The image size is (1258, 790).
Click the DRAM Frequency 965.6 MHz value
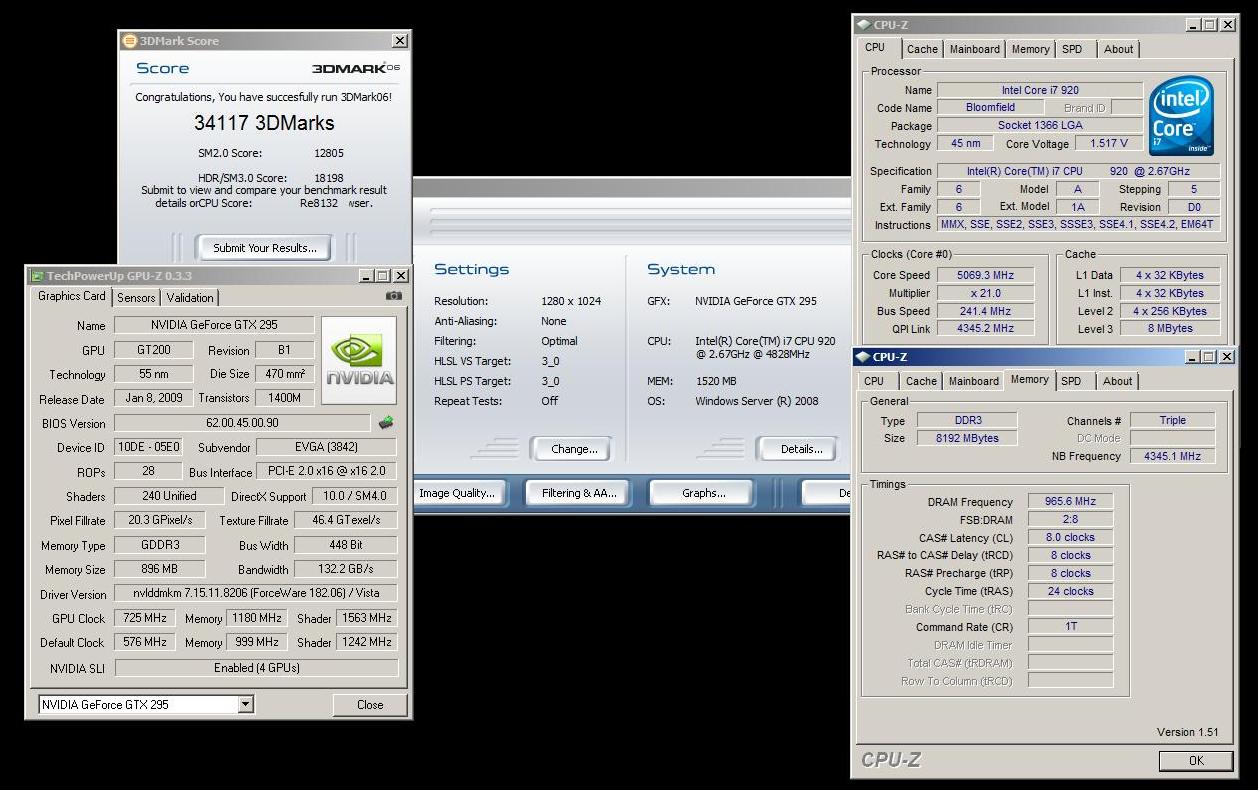pyautogui.click(x=1070, y=502)
